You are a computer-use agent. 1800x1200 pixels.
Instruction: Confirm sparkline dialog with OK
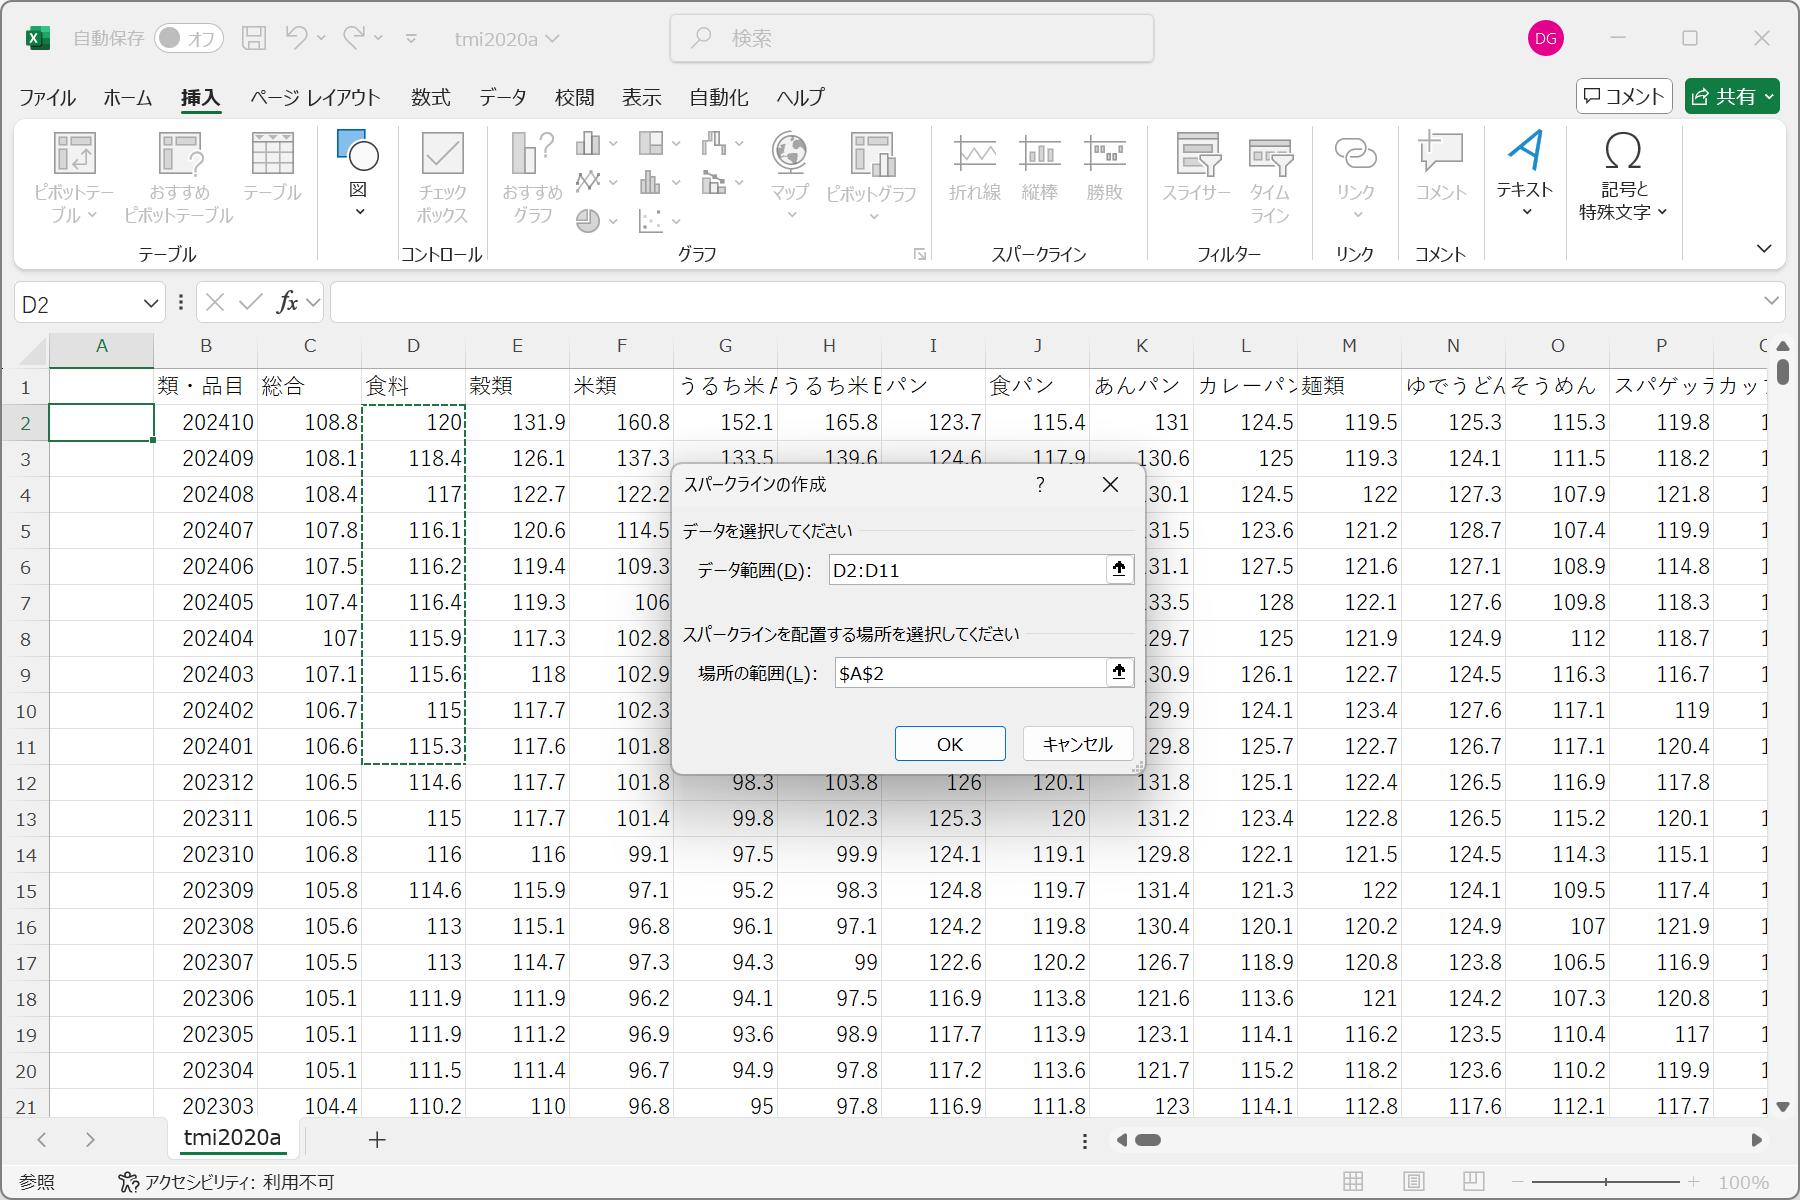click(950, 744)
